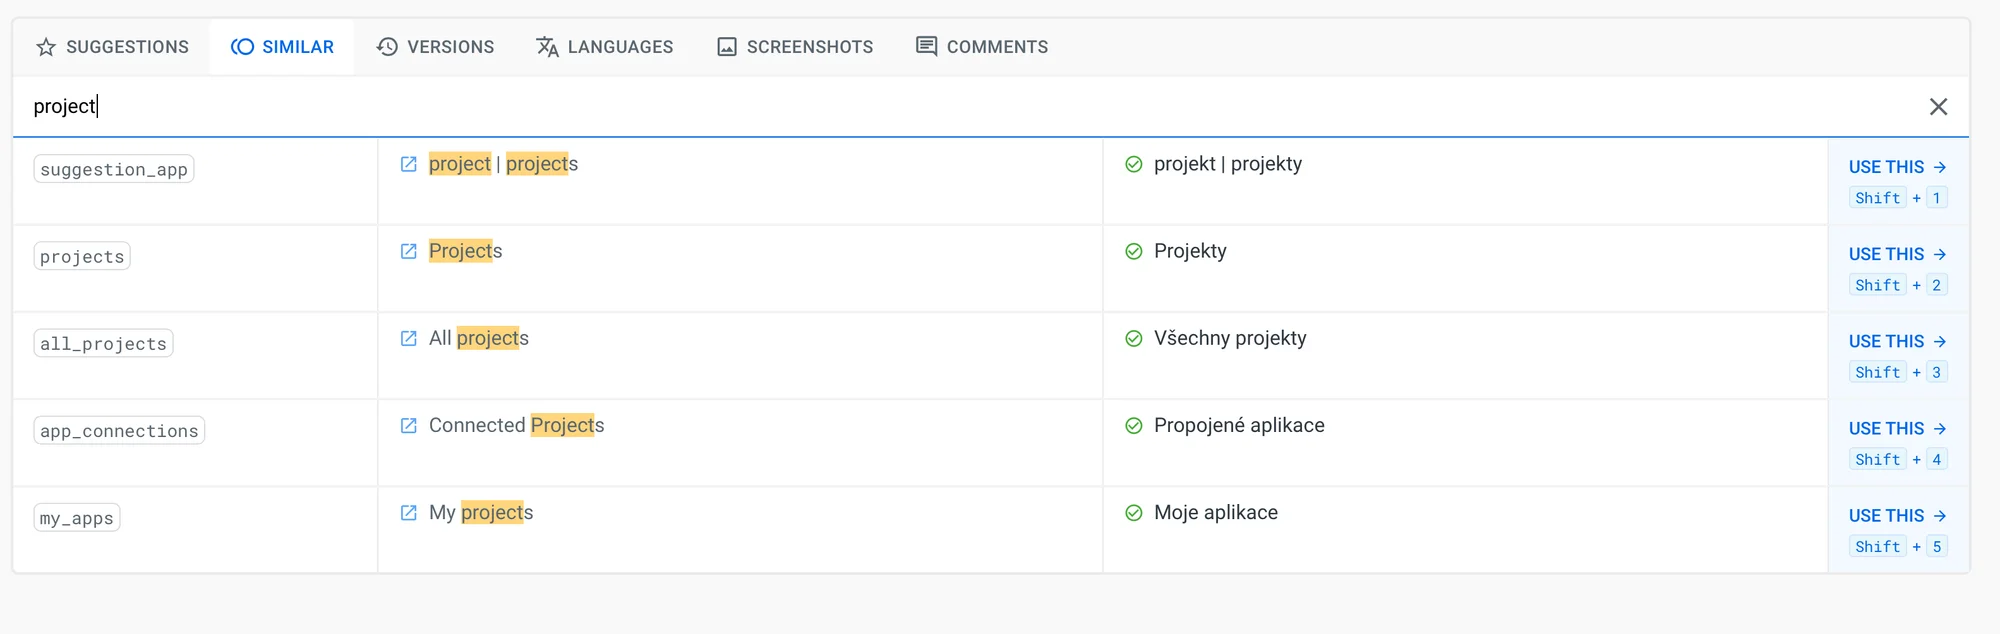Select the app_connections key label
Viewport: 2000px width, 634px height.
pyautogui.click(x=119, y=431)
